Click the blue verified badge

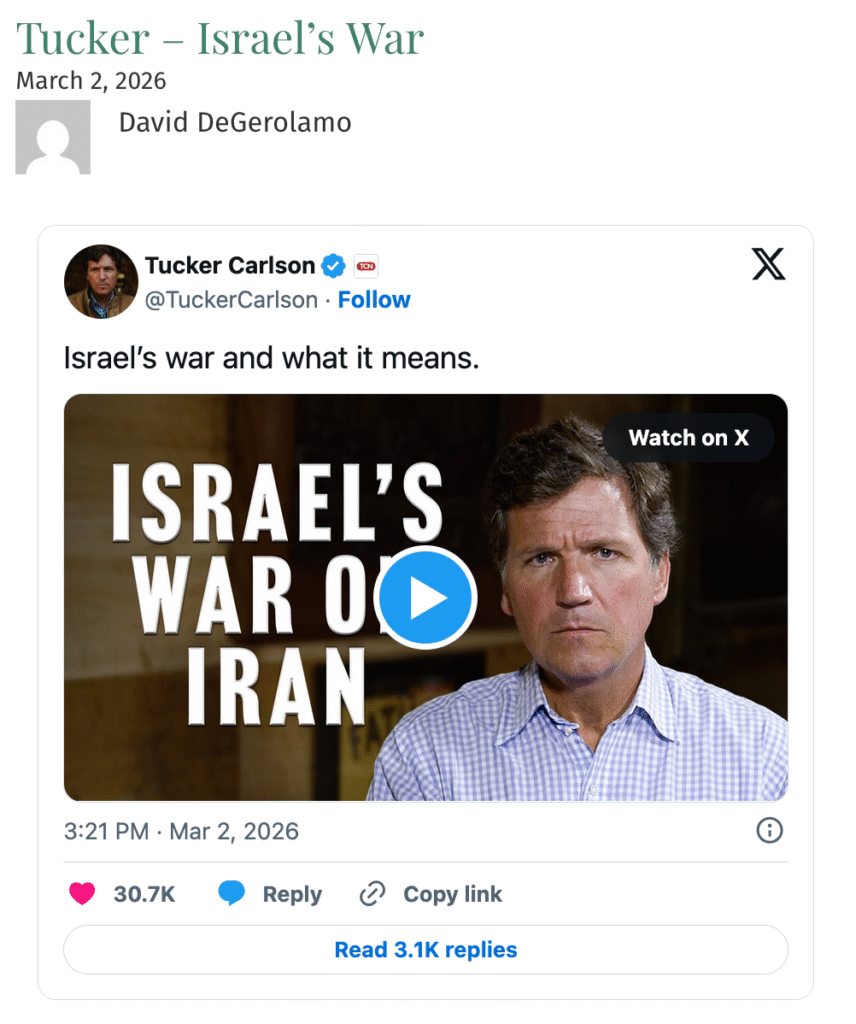[334, 266]
